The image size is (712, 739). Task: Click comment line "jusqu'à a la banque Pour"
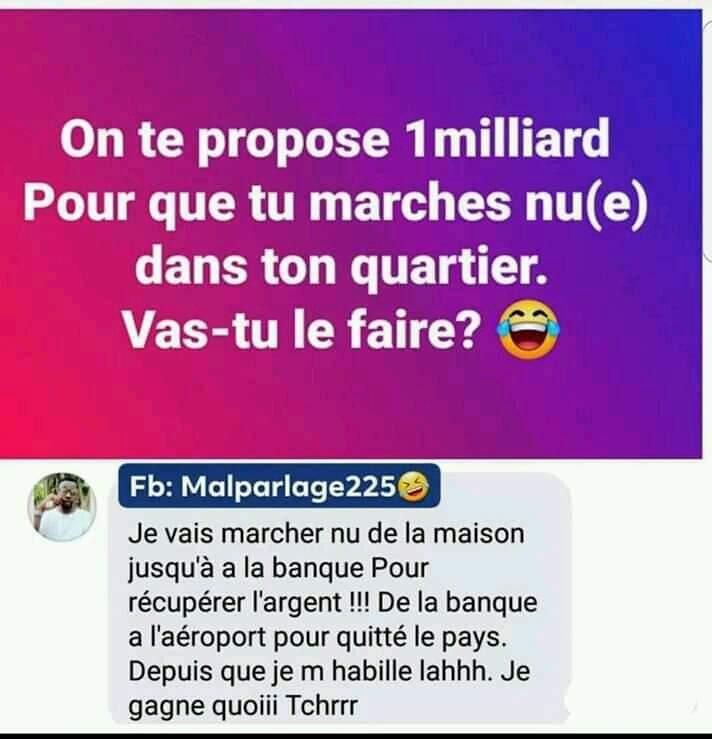click(x=278, y=569)
